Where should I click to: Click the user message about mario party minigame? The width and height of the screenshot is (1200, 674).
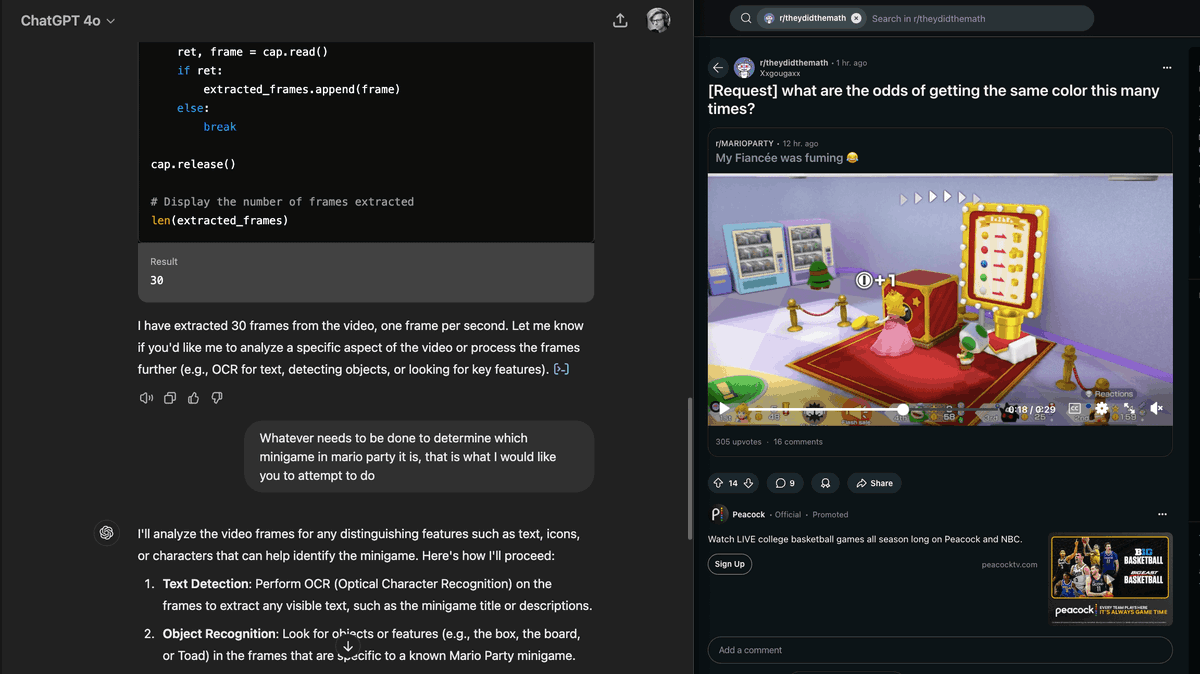tap(419, 457)
